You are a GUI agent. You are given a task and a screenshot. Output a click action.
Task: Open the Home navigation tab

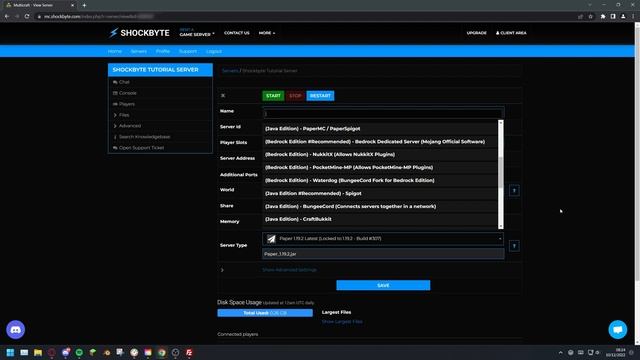[x=115, y=51]
